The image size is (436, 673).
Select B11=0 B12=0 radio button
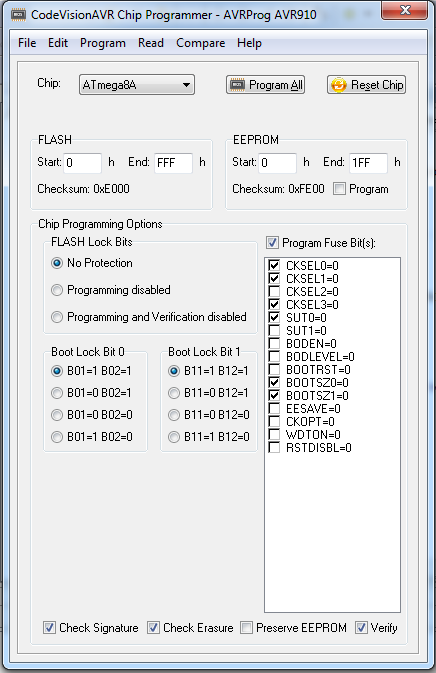point(173,415)
